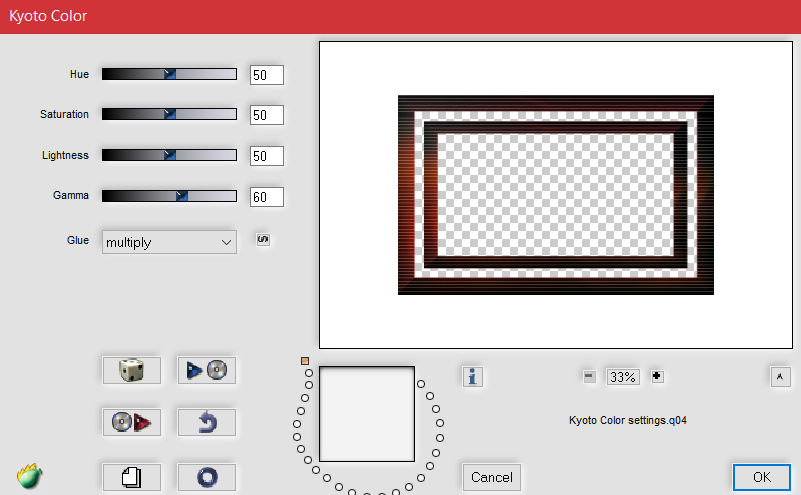
Task: Click the green flaming apple logo
Action: coord(30,476)
